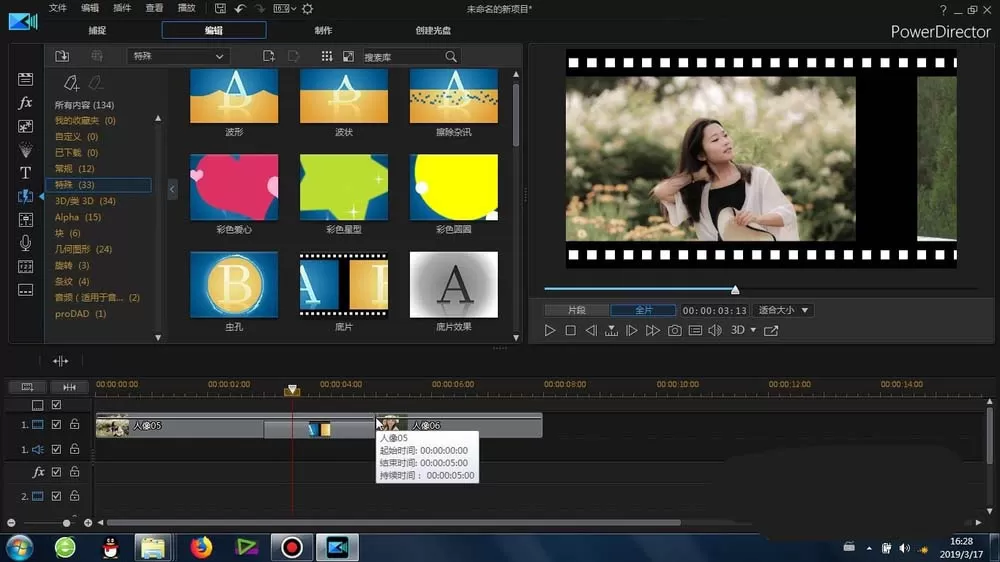Screen dimensions: 1000x562
Task: Play the preview video
Action: [550, 330]
